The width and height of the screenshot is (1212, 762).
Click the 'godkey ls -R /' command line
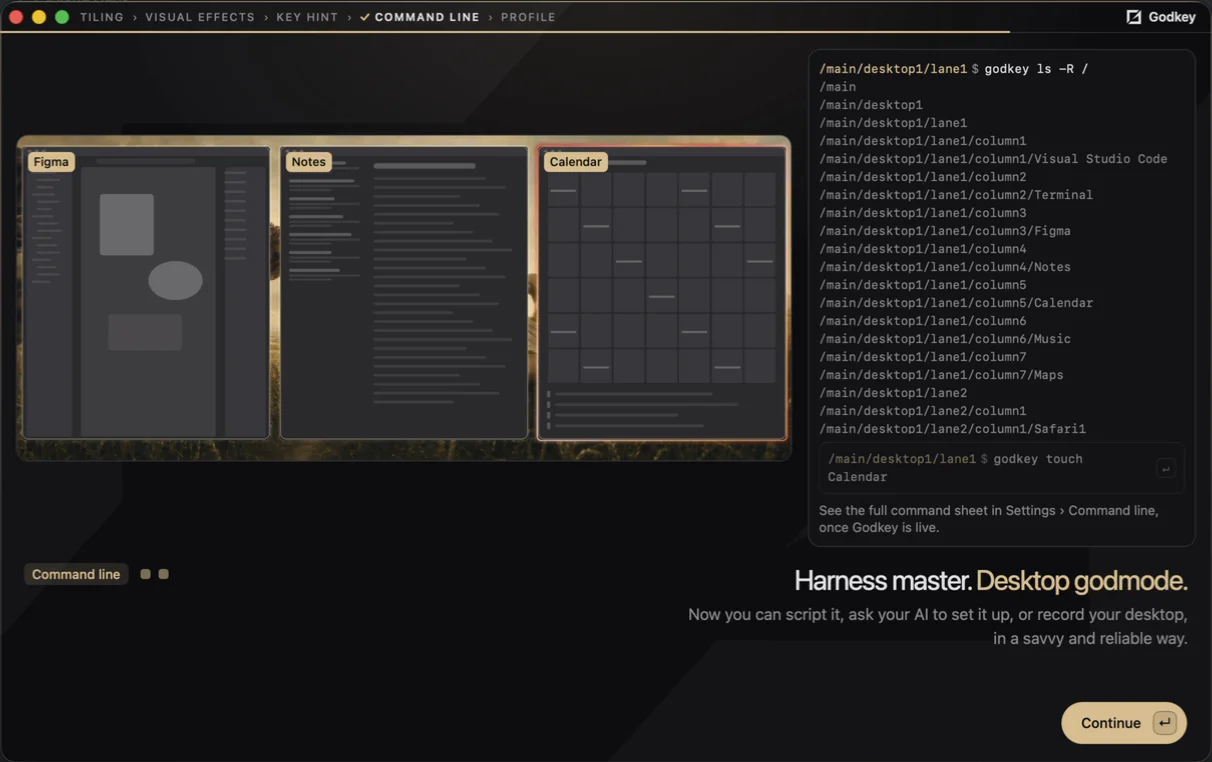click(954, 69)
